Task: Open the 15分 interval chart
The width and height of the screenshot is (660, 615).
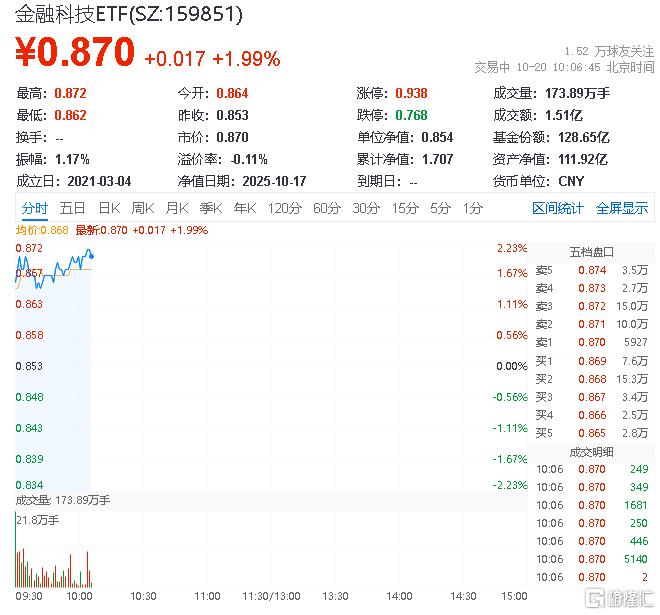Action: [x=405, y=208]
